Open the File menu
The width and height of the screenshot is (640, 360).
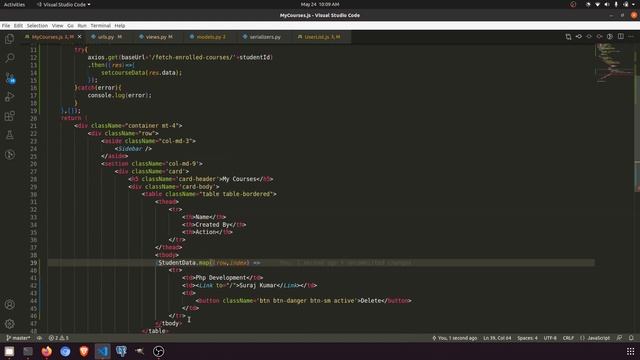tap(6, 25)
